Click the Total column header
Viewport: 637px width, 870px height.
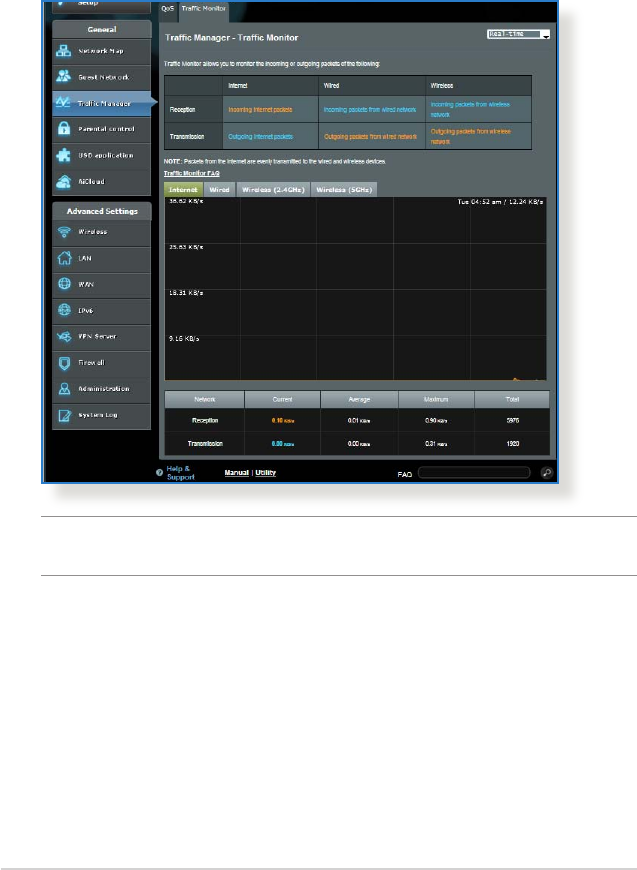pos(512,399)
